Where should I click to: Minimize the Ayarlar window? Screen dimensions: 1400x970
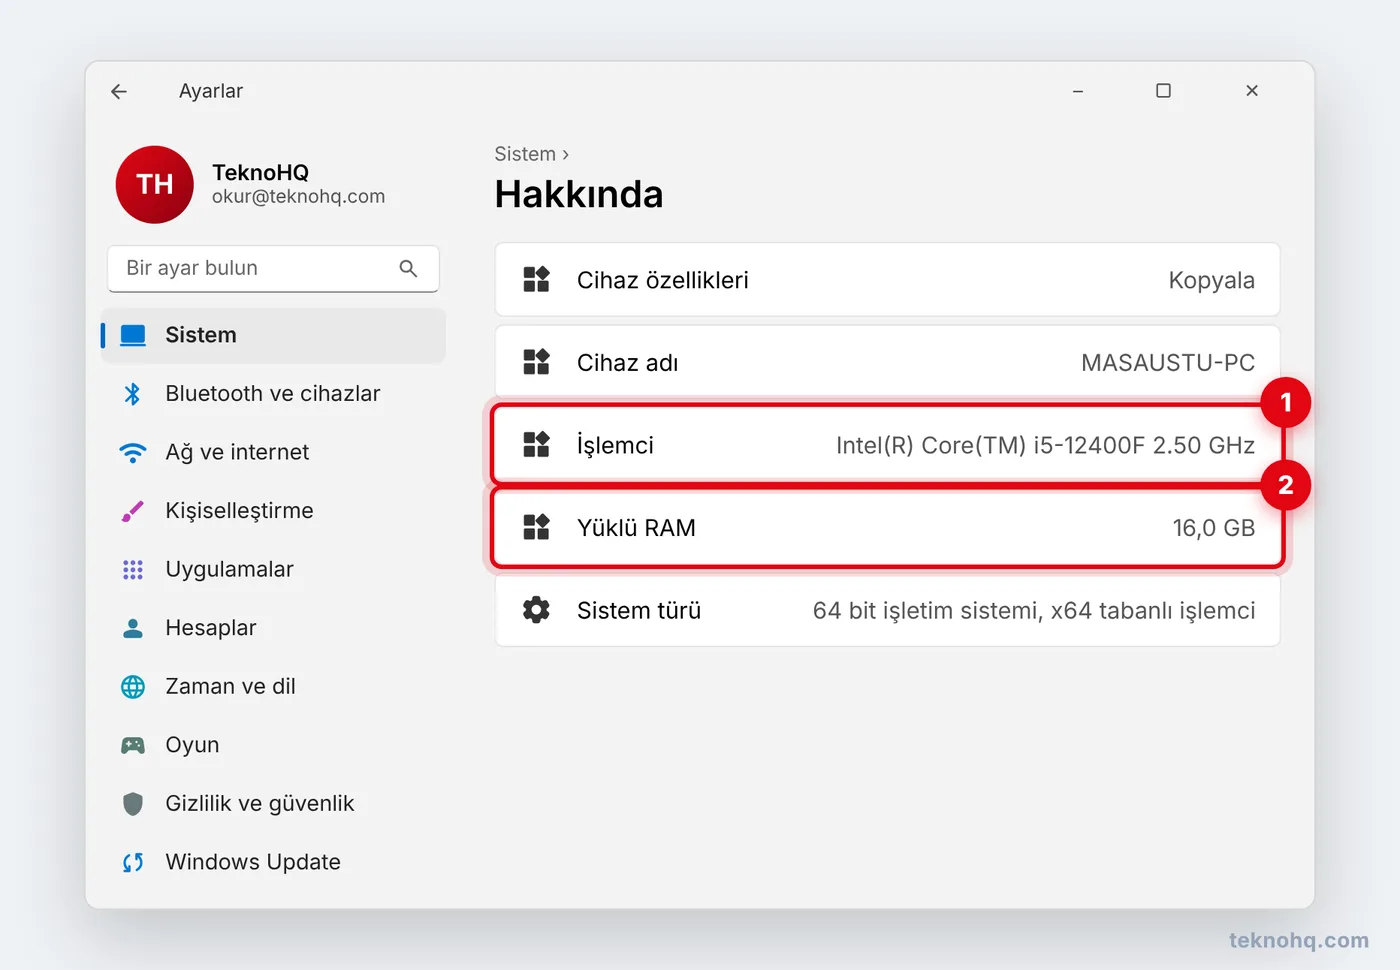tap(1078, 91)
